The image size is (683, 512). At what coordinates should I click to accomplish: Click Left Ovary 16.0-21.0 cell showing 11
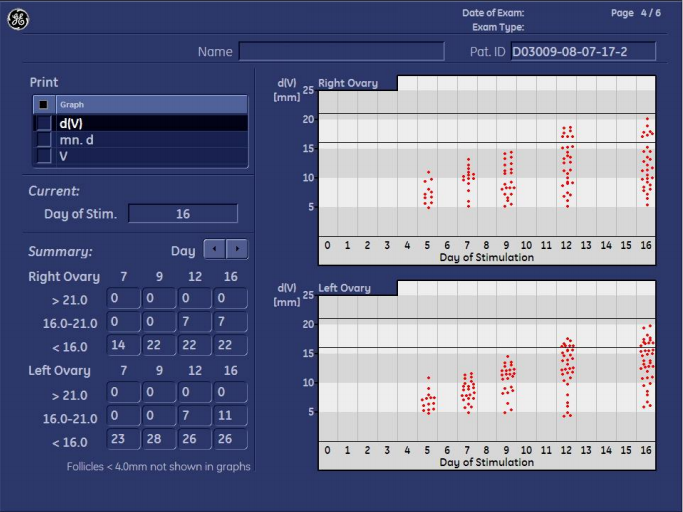pos(230,416)
